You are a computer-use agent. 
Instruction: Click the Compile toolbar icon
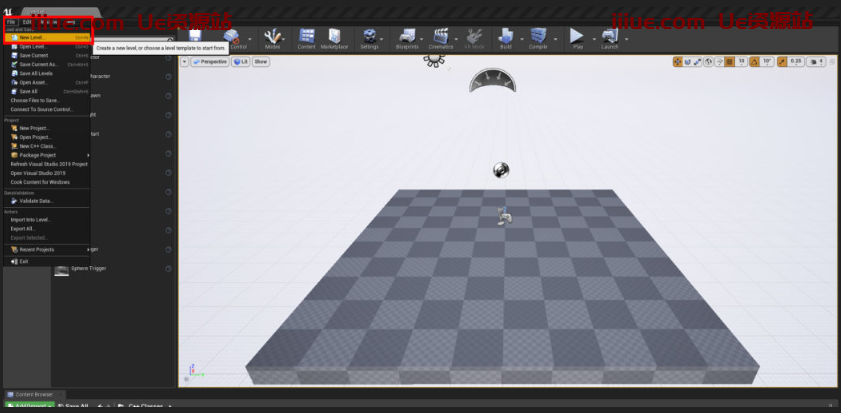(x=539, y=38)
